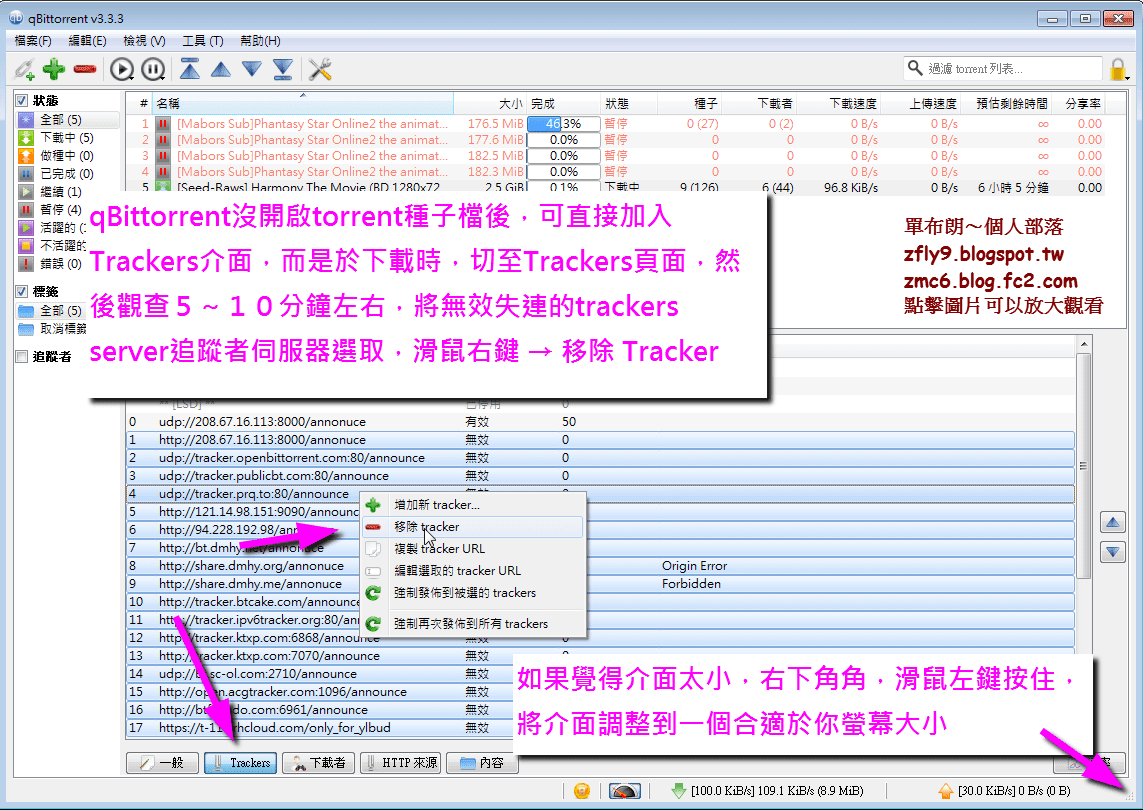The height and width of the screenshot is (810, 1143).
Task: Sort by 名稱 column header
Action: [x=303, y=104]
